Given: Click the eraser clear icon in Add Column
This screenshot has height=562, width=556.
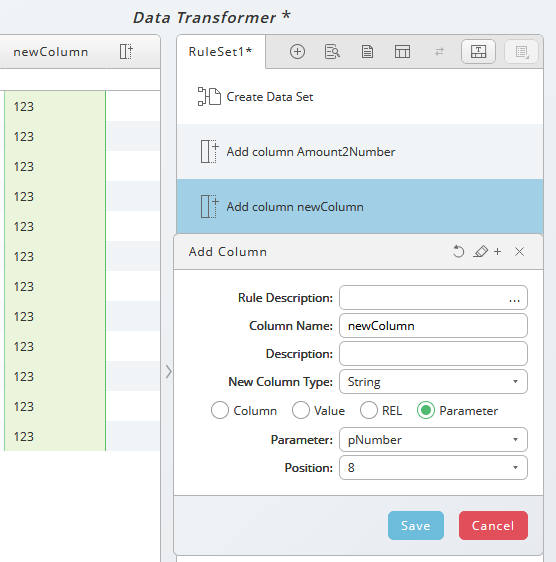Looking at the screenshot, I should click(x=480, y=252).
